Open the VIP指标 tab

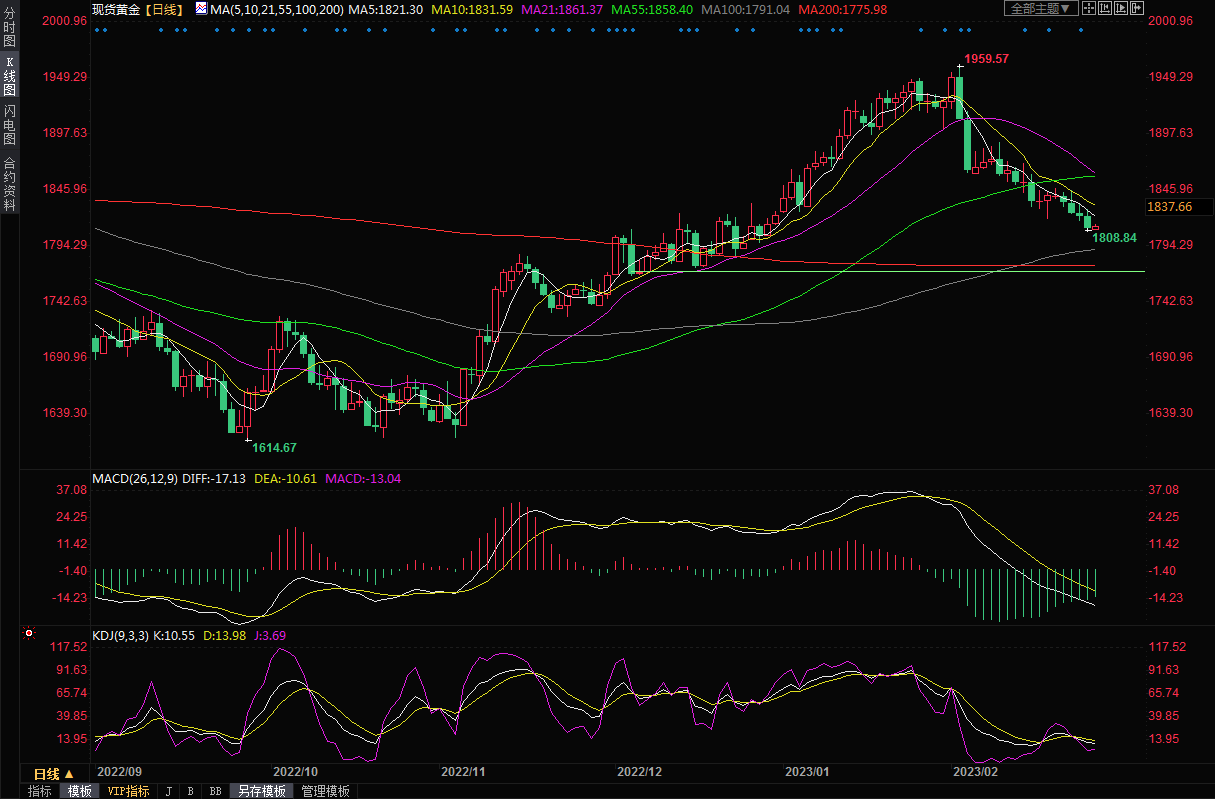[x=128, y=791]
